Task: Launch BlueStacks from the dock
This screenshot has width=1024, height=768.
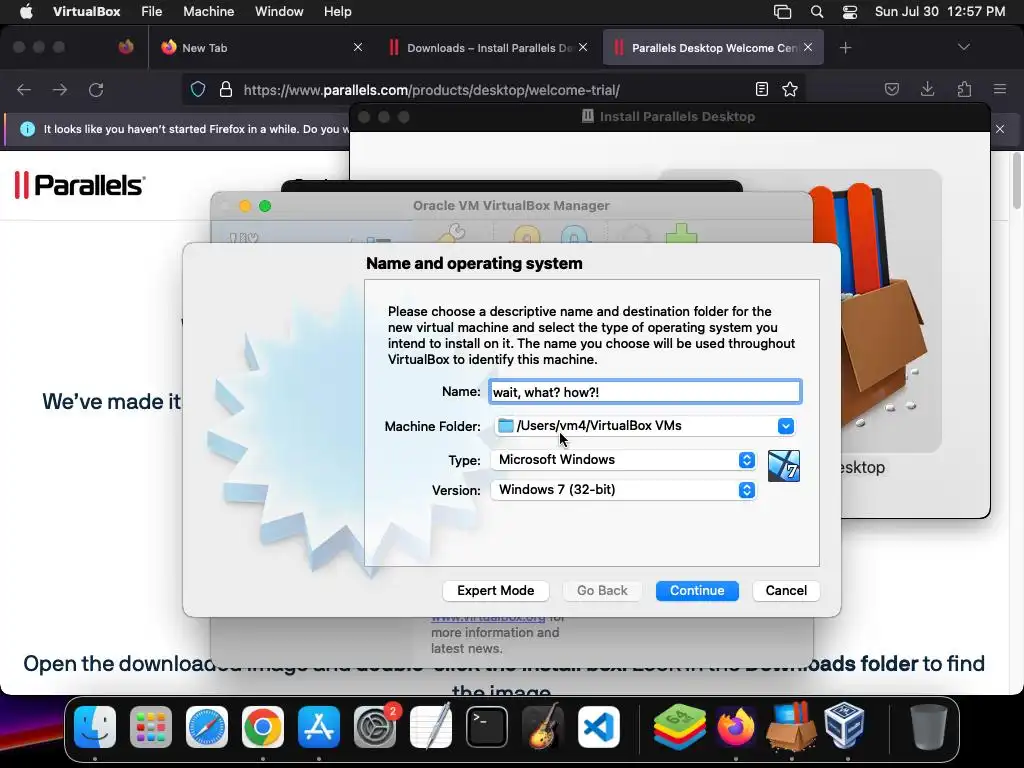Action: [x=680, y=727]
